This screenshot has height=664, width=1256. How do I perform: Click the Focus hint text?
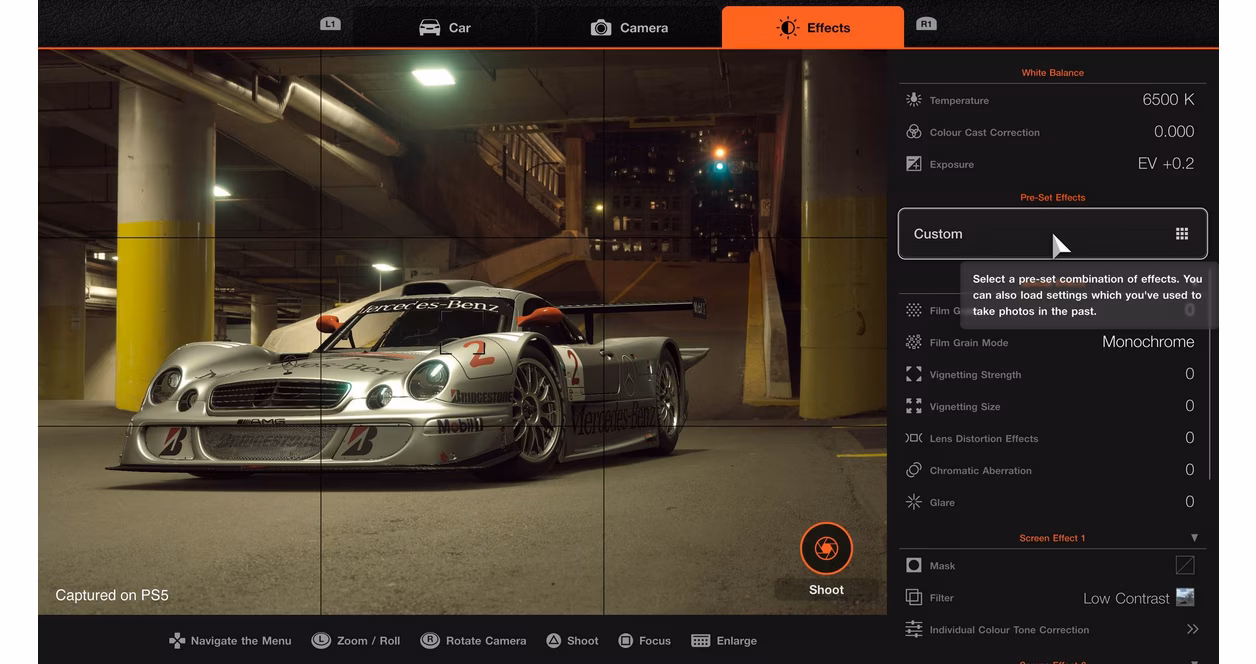point(655,641)
